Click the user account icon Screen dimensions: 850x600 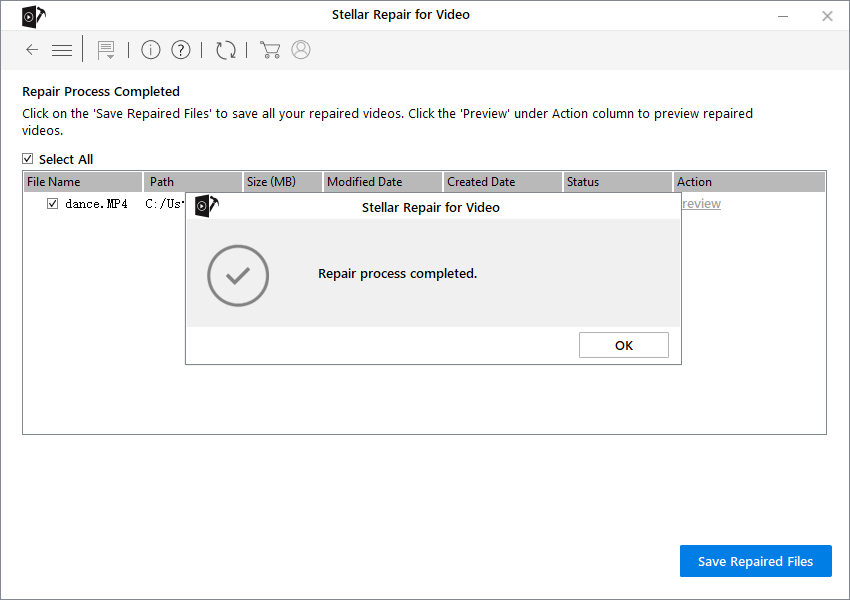tap(301, 50)
